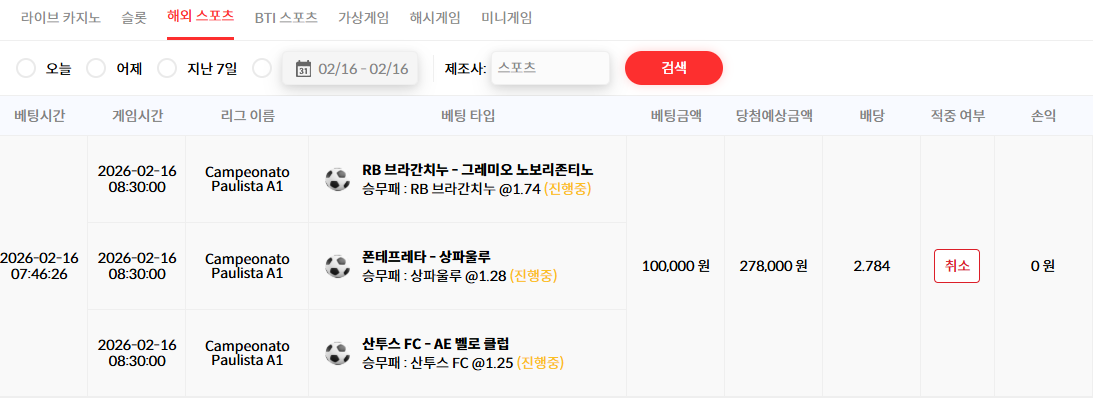Cancel the bet with 취소 button
This screenshot has width=1093, height=398.
pyautogui.click(x=957, y=266)
